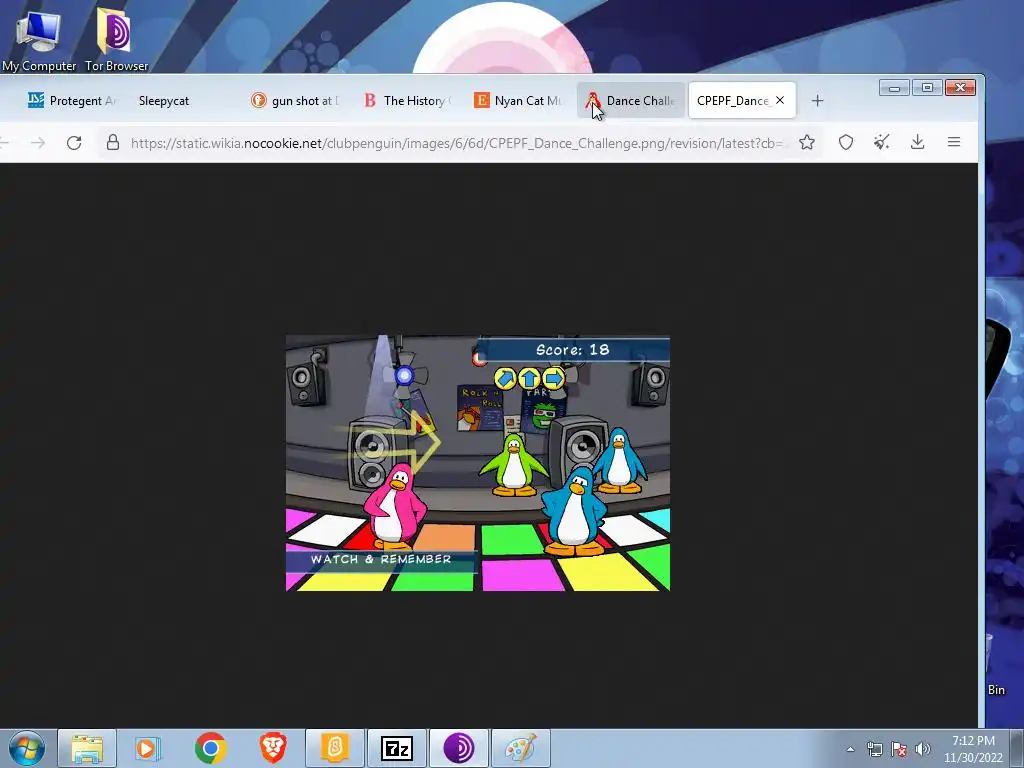1024x768 pixels.
Task: Open the shield security level icon
Action: coord(846,142)
